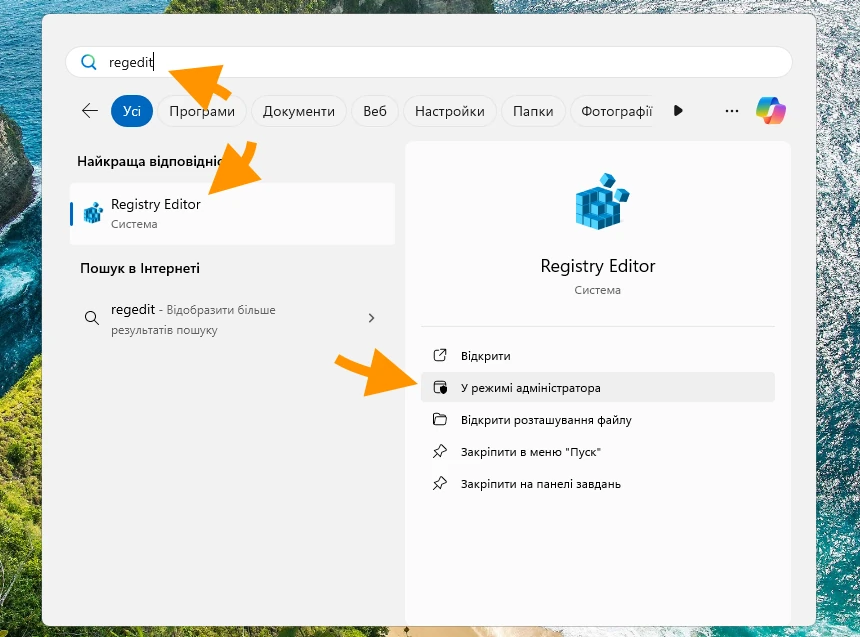Image resolution: width=860 pixels, height=637 pixels.
Task: Click the Пошук в Інтернеті heading
Action: pyautogui.click(x=140, y=268)
